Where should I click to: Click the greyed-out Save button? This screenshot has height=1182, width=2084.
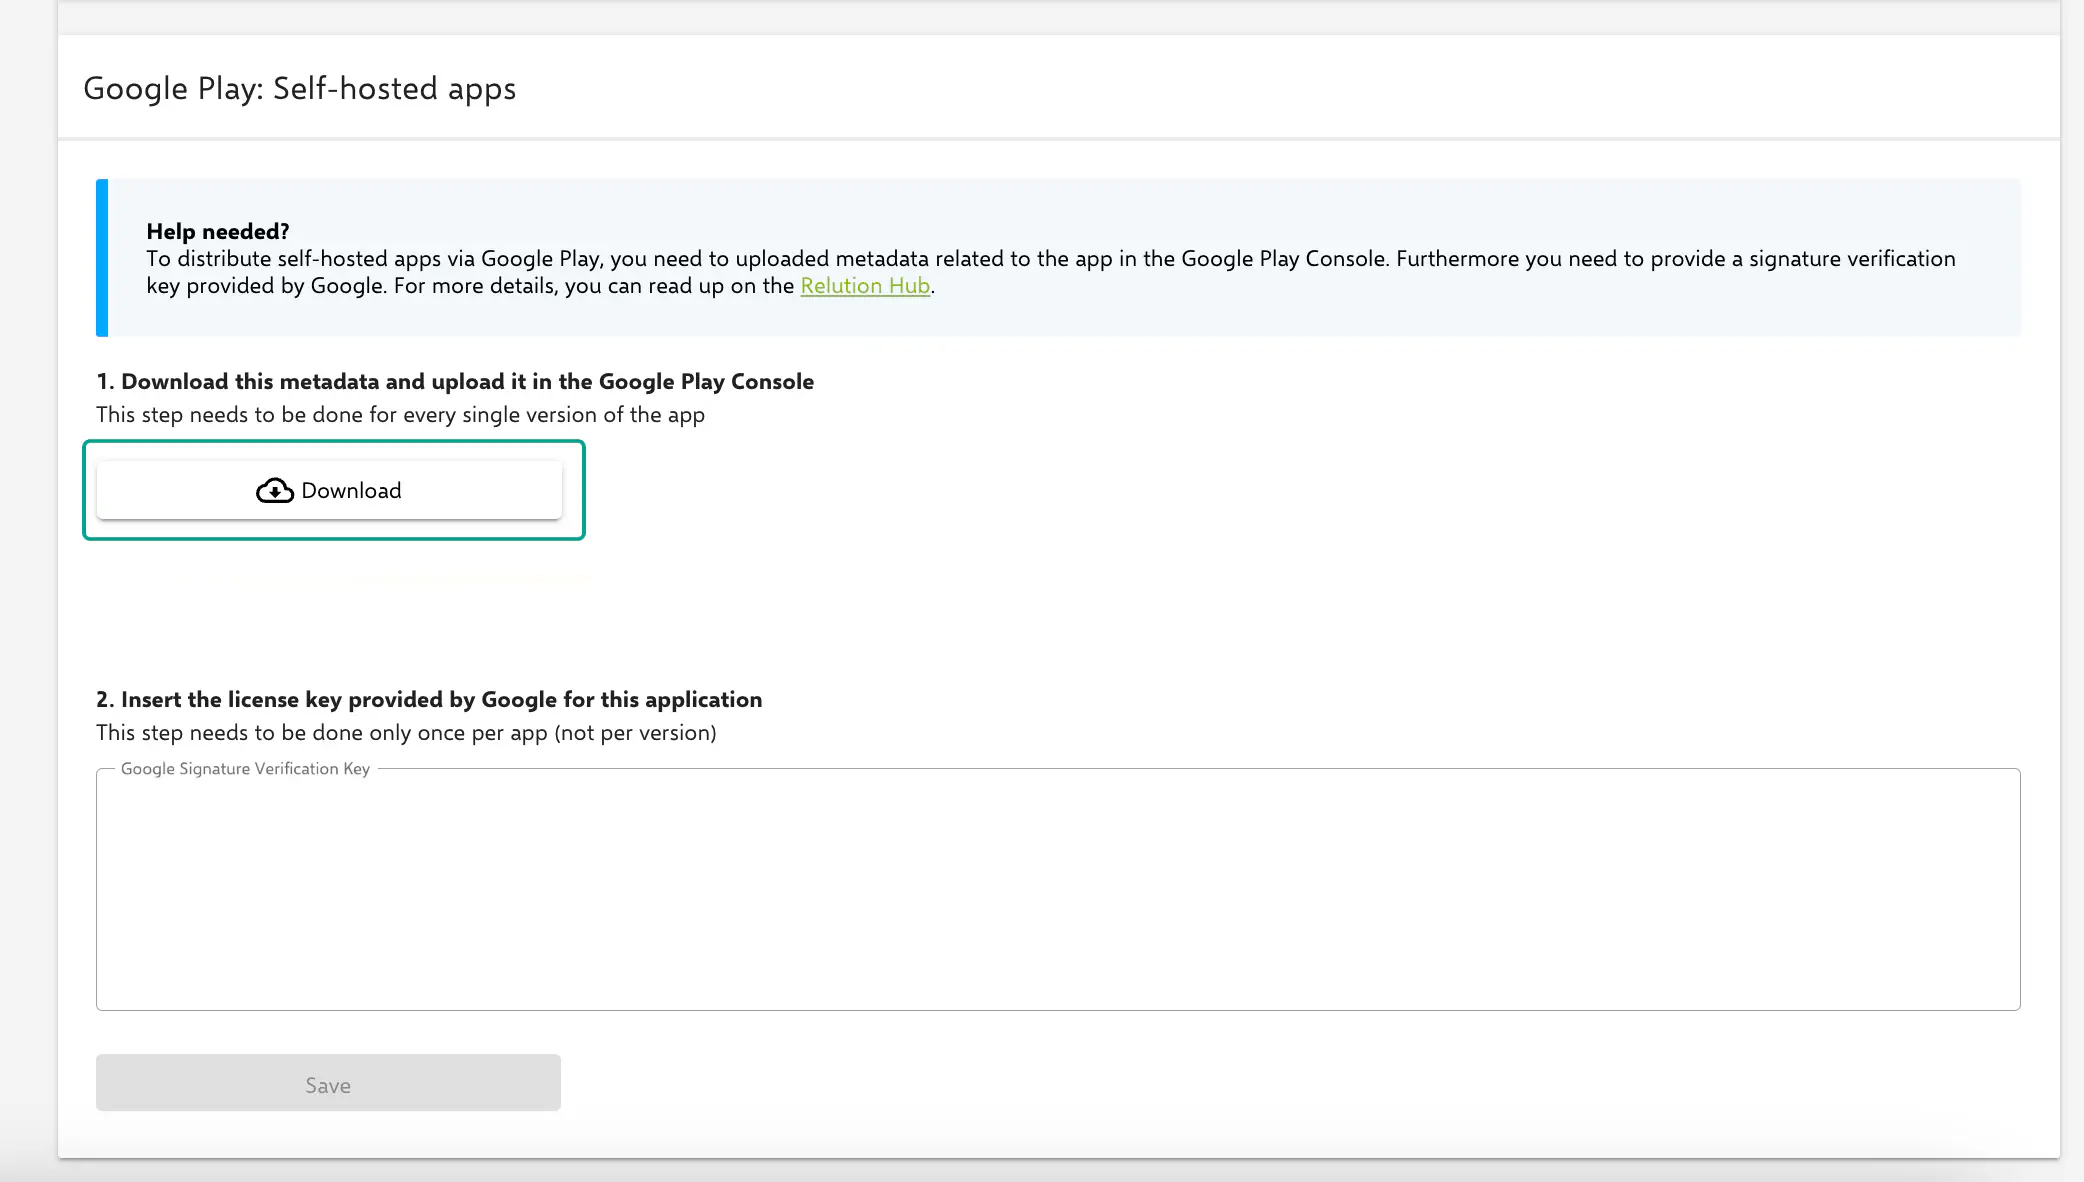[x=328, y=1084]
